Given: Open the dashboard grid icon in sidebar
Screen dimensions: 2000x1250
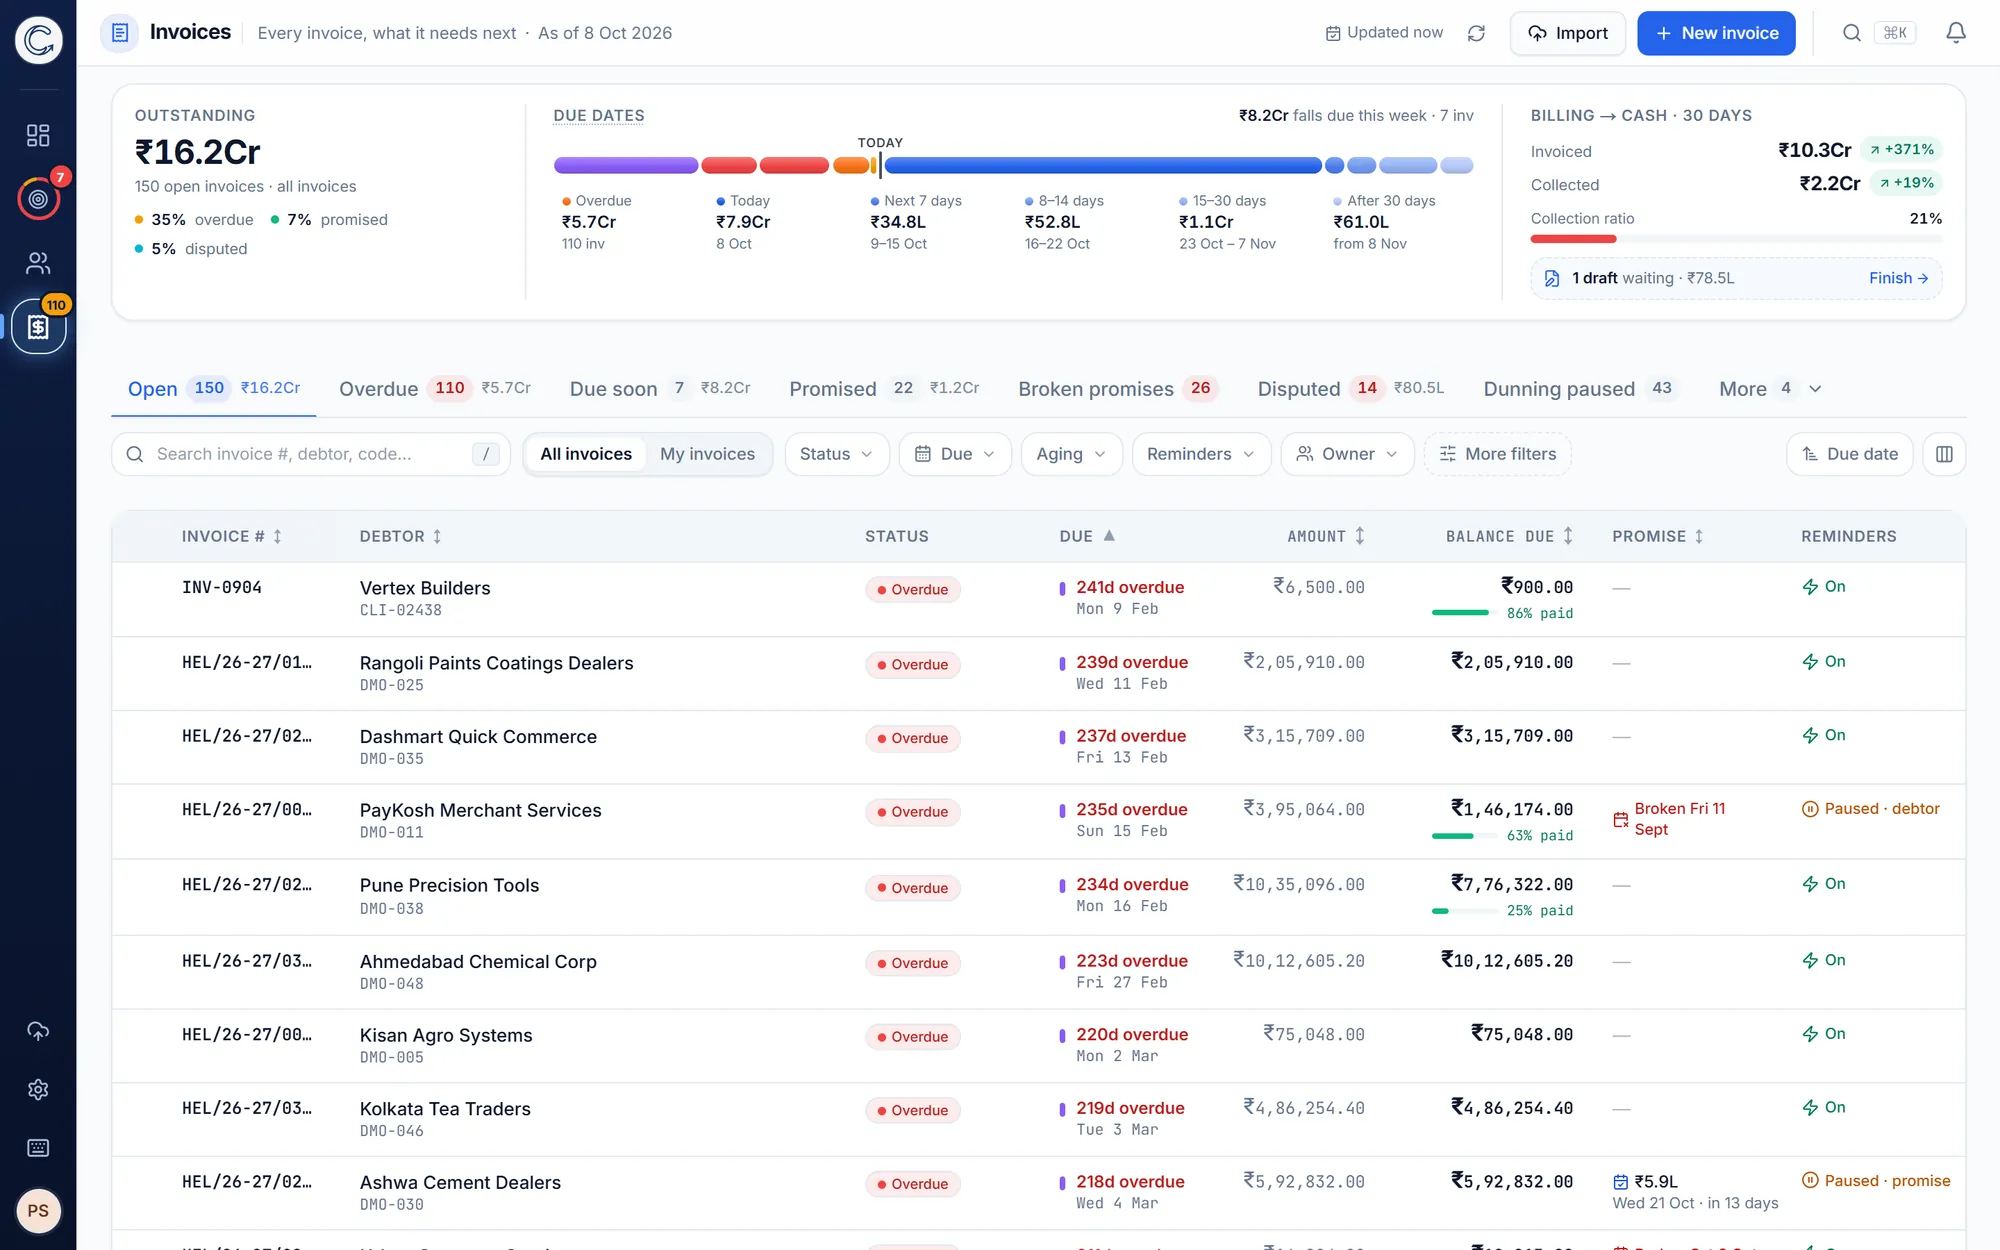Looking at the screenshot, I should click(38, 135).
